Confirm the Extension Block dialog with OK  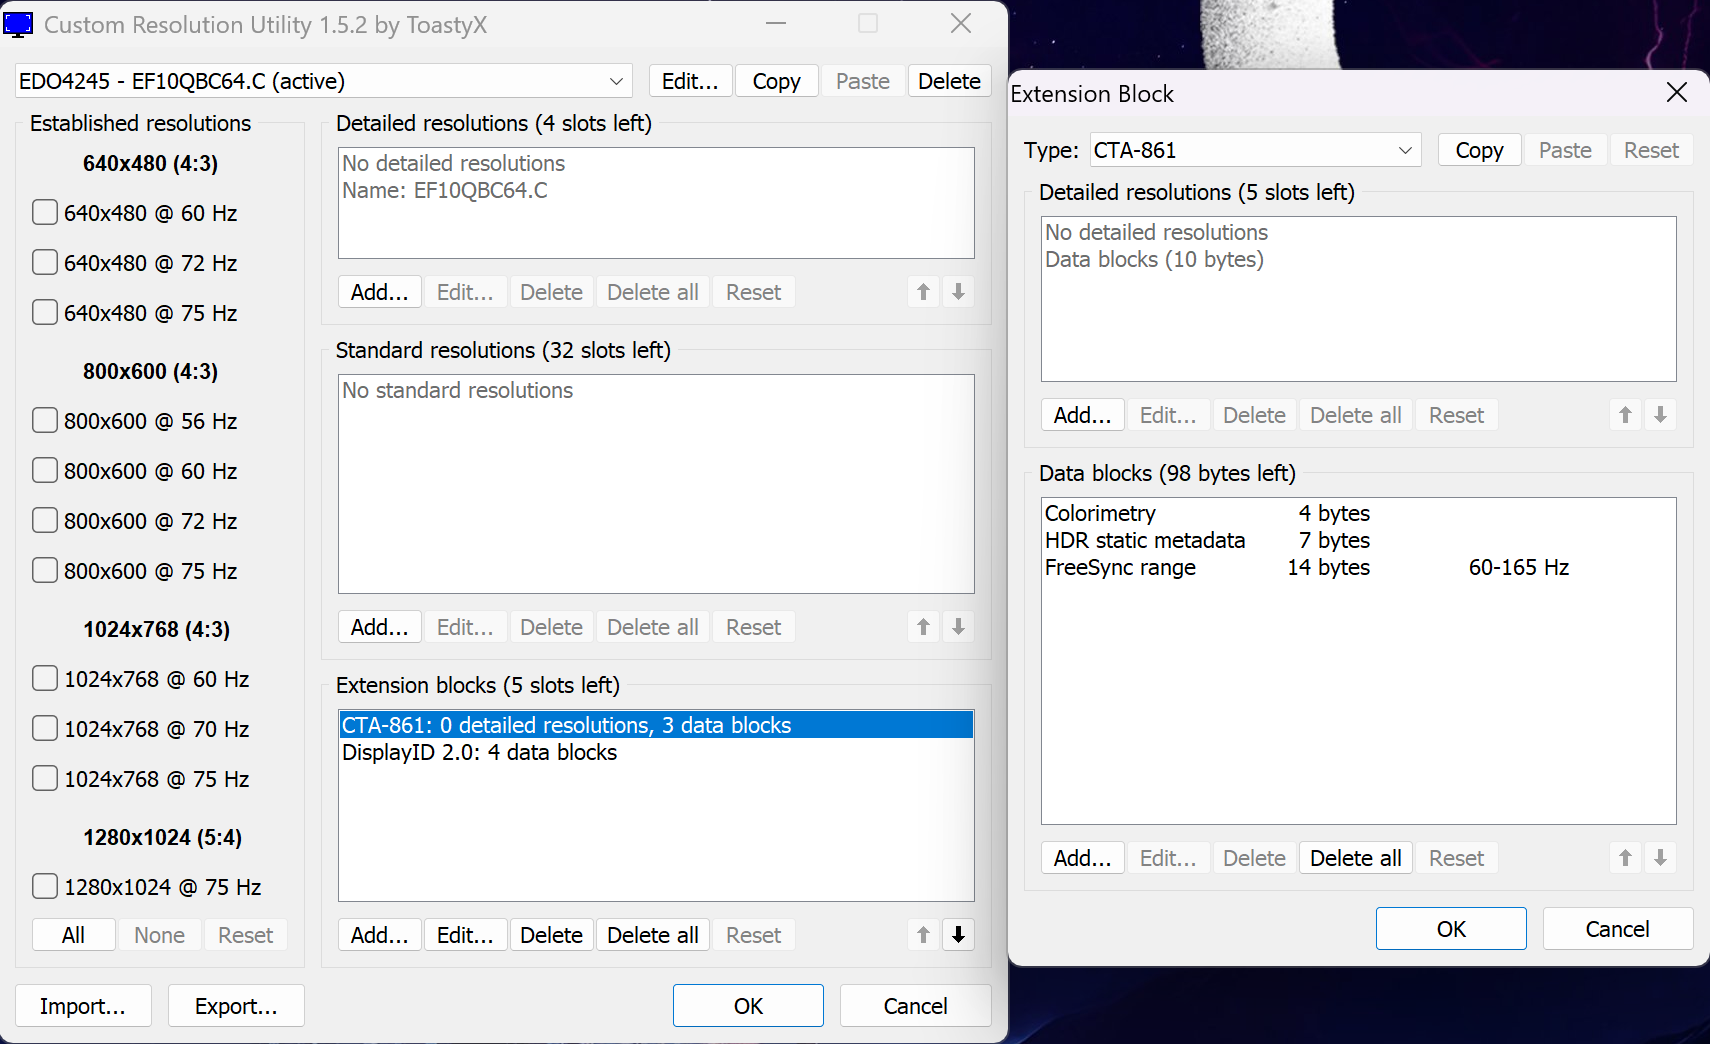pos(1450,929)
